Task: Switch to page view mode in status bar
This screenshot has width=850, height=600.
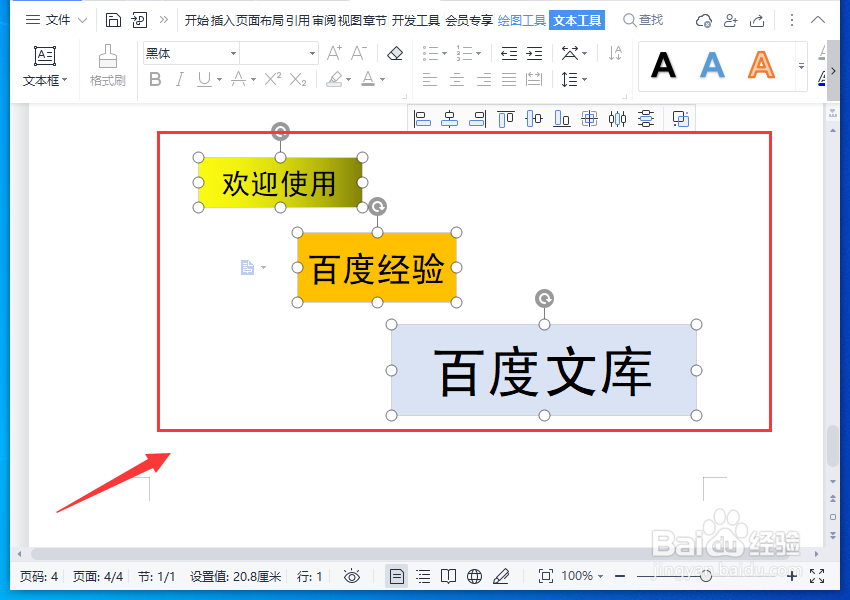Action: point(396,576)
